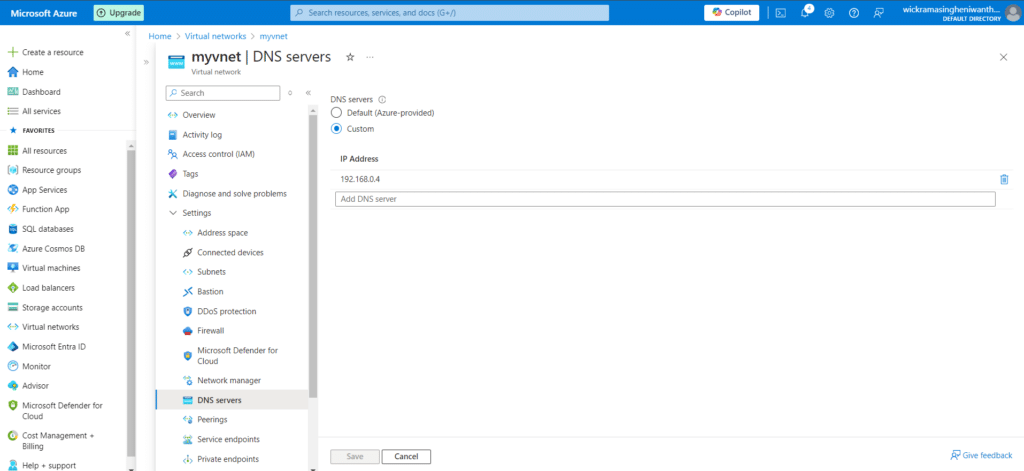Click the Virtual networks breadcrumb link
This screenshot has width=1024, height=471.
210,35
